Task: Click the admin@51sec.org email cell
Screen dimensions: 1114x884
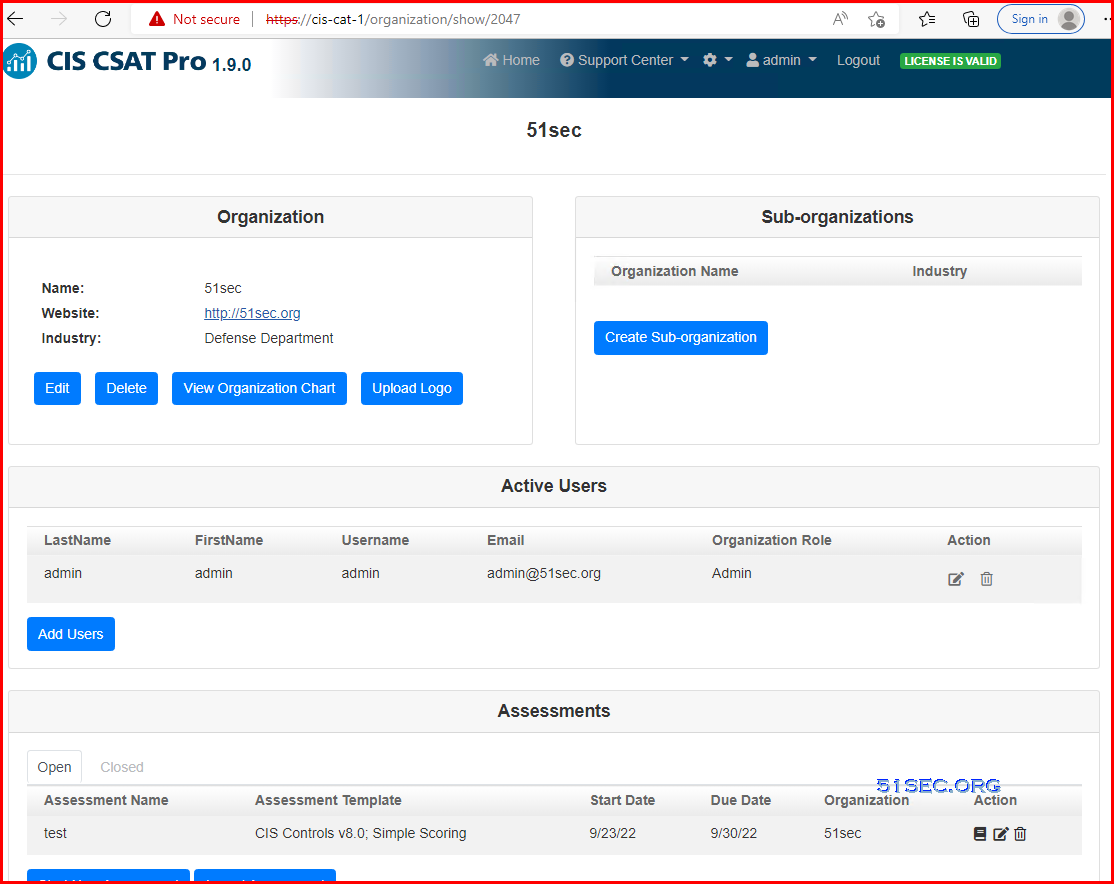Action: 544,573
